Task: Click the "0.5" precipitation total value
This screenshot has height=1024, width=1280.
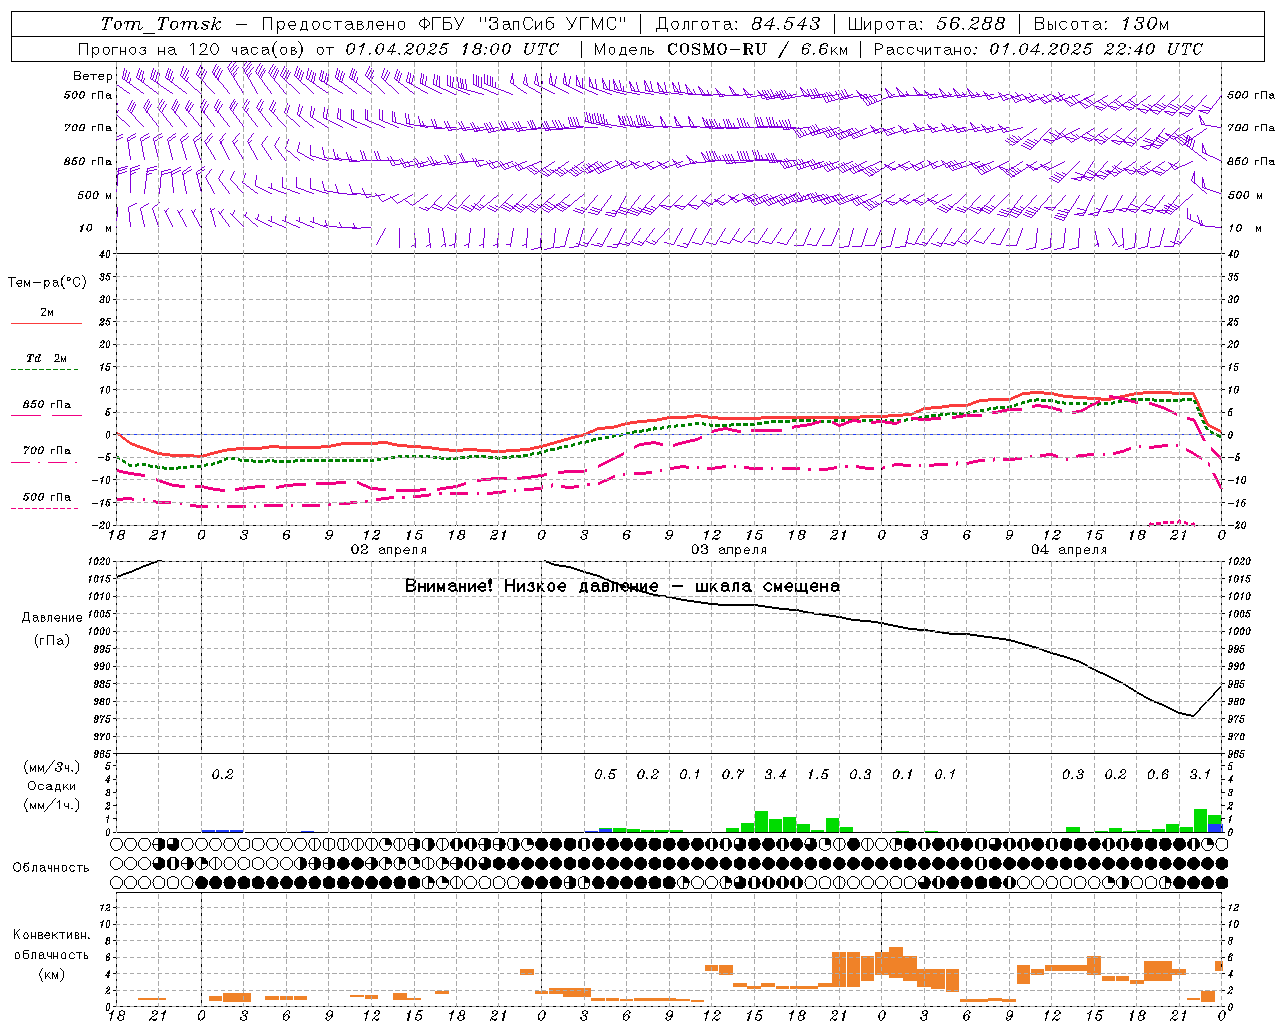Action: pyautogui.click(x=605, y=774)
